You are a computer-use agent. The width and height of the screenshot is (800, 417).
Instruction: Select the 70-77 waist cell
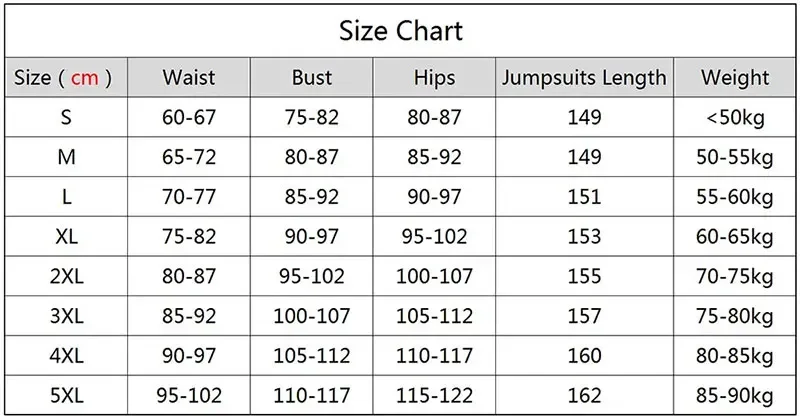point(189,197)
